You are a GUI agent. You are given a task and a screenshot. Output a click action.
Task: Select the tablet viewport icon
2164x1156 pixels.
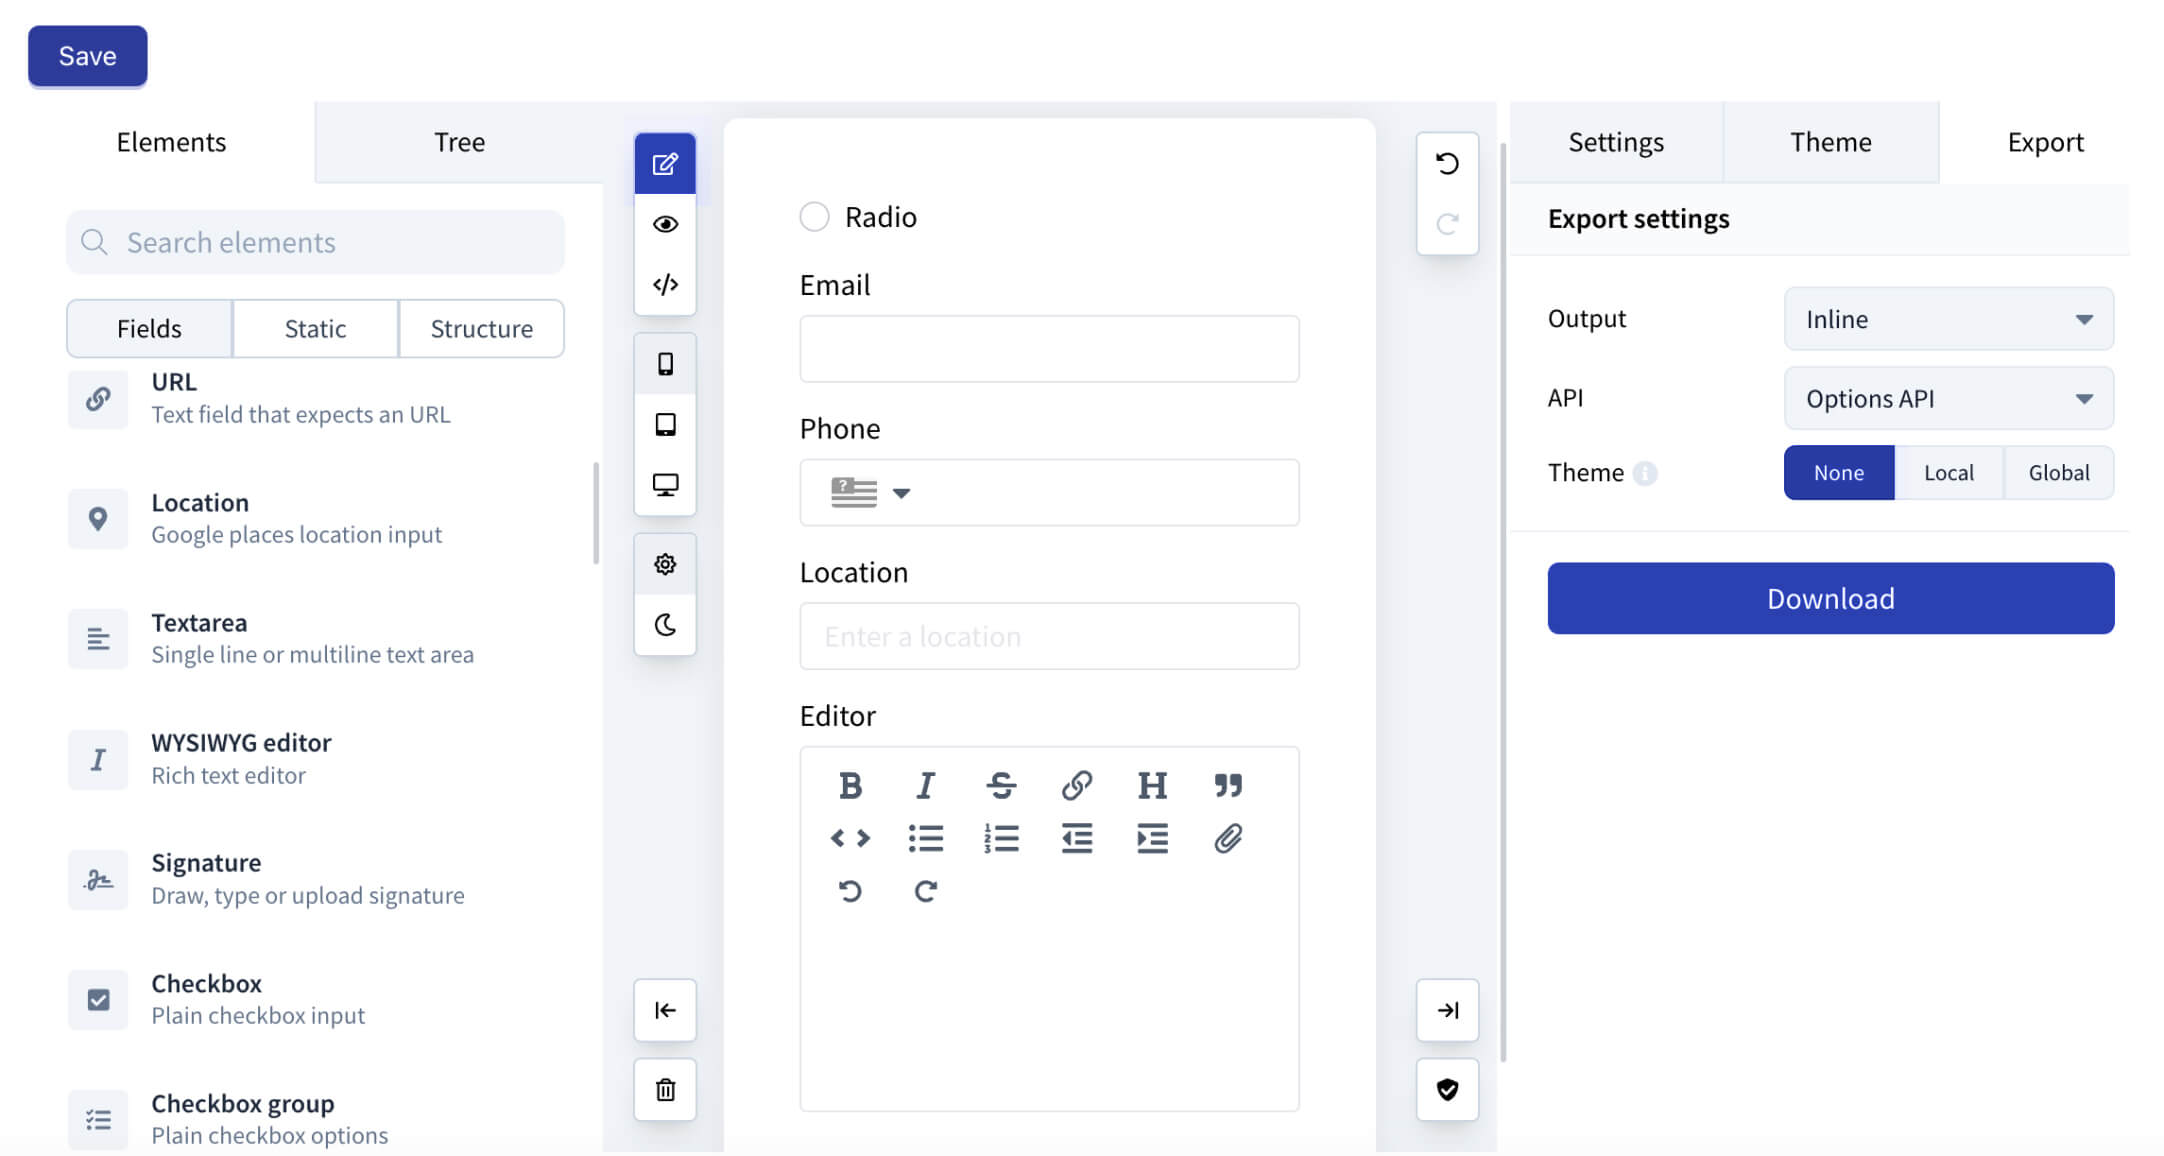[x=665, y=424]
